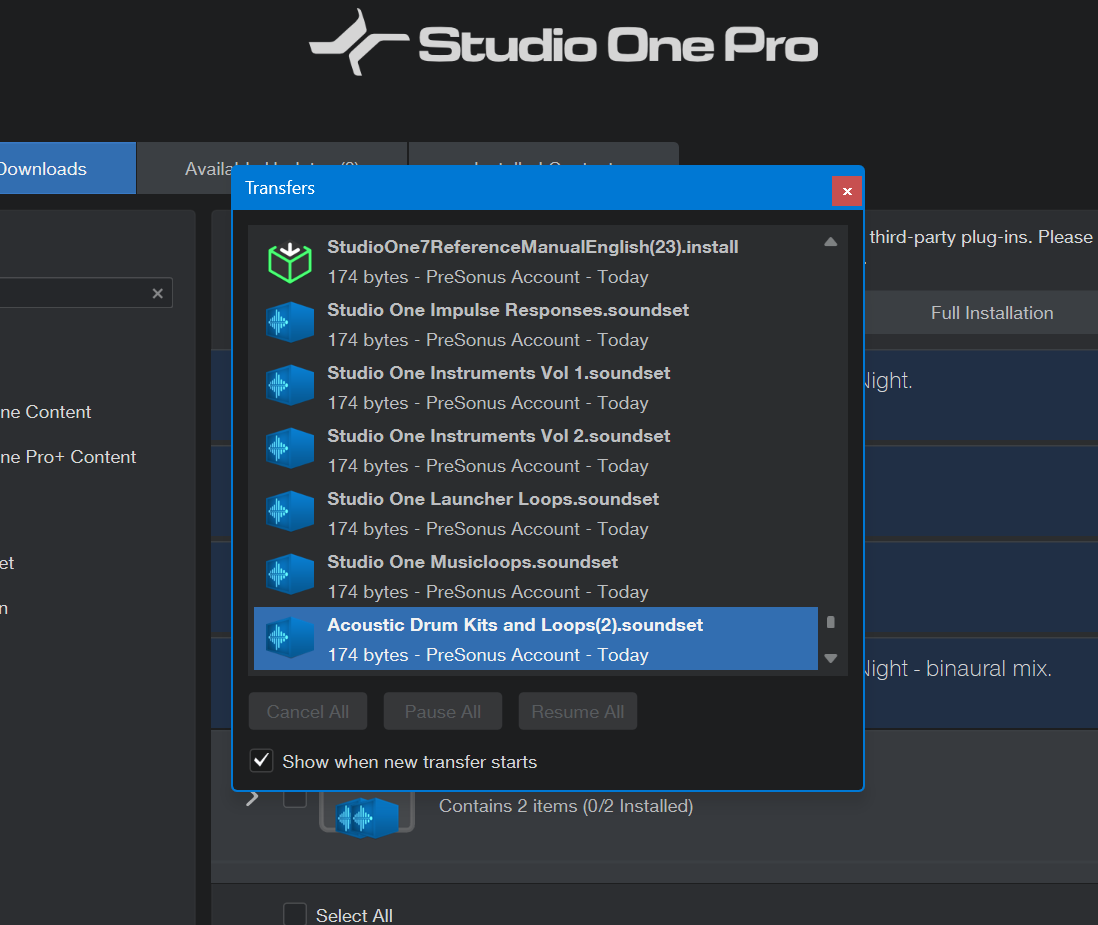This screenshot has width=1098, height=925.
Task: Select 'Studio One Launcher Loops.soundset' transfer
Action: coord(536,513)
